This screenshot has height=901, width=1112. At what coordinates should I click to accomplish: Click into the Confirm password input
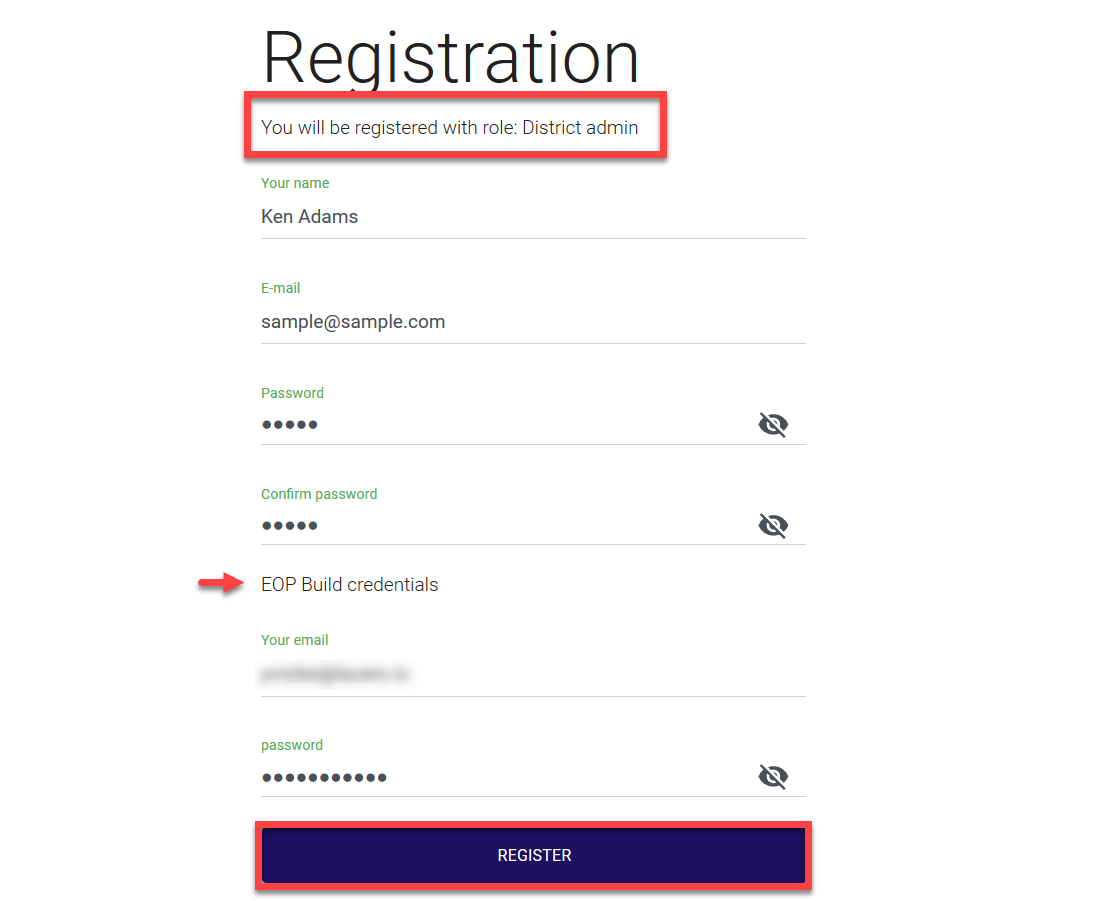click(500, 525)
